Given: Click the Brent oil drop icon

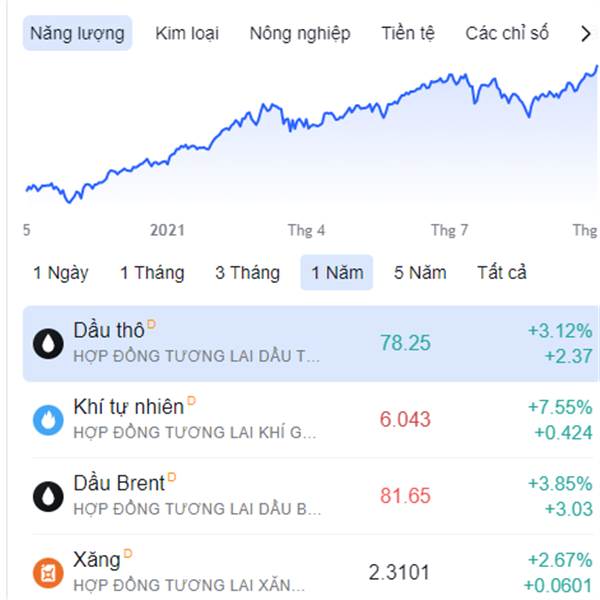Looking at the screenshot, I should click(48, 496).
